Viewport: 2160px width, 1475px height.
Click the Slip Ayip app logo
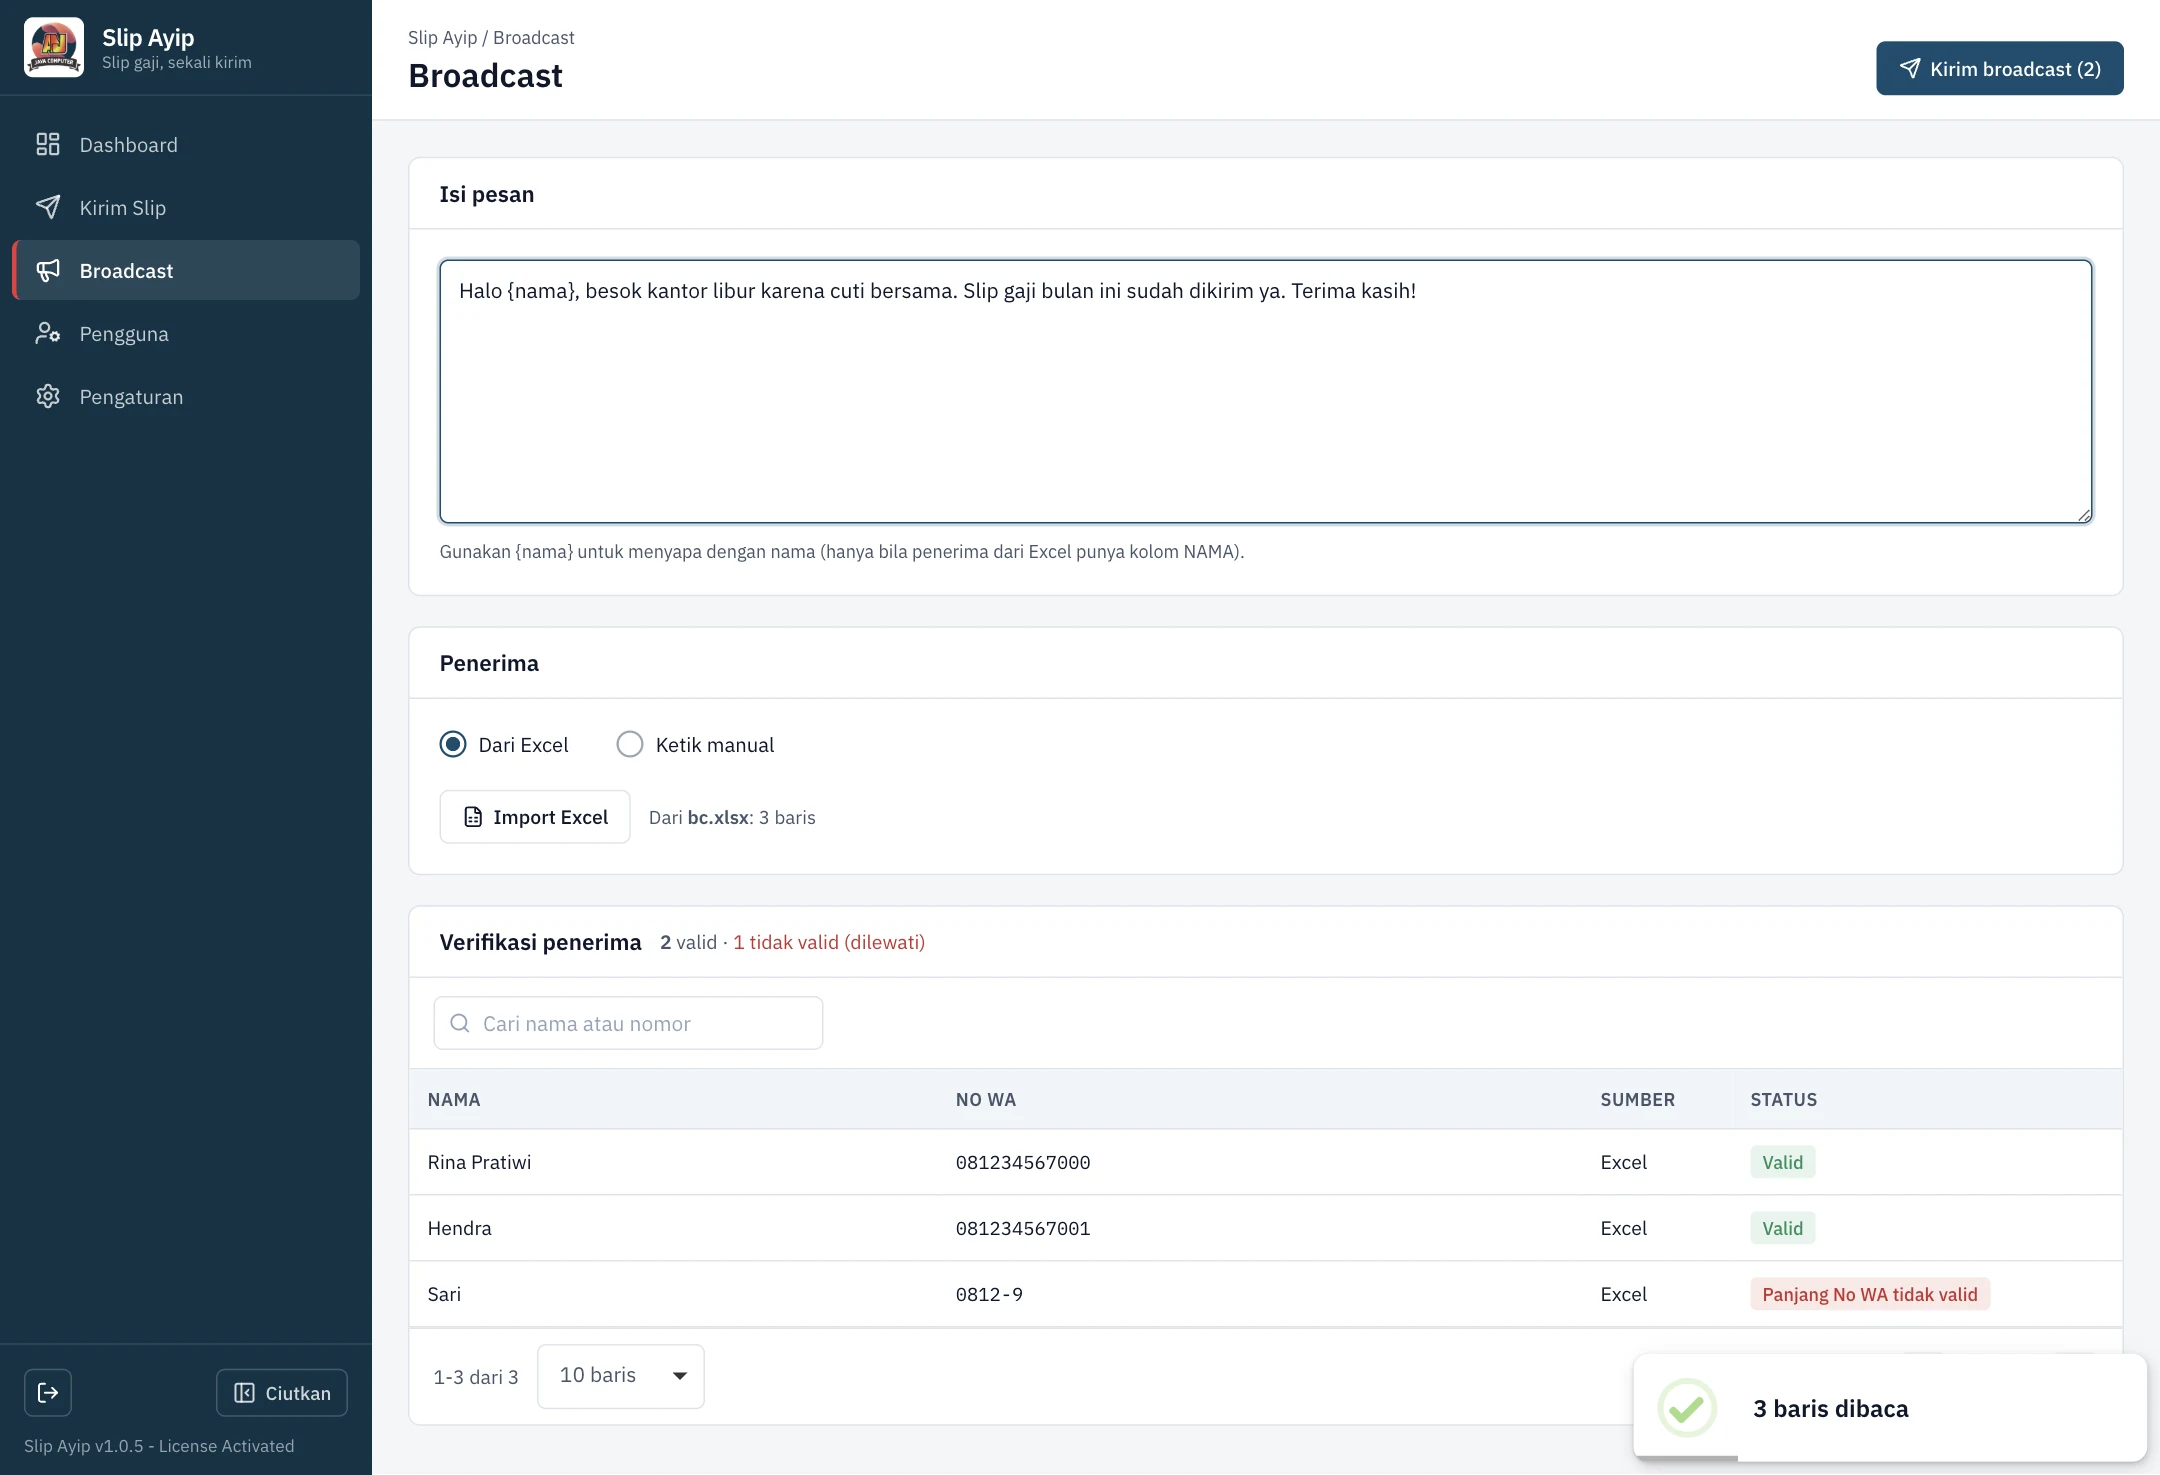click(54, 47)
